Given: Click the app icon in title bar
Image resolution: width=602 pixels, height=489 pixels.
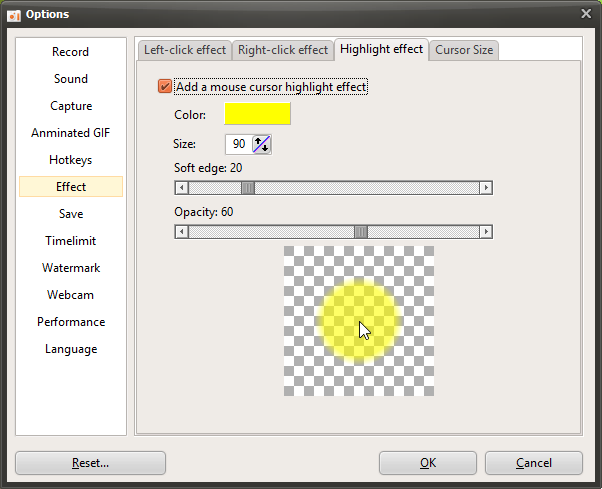Looking at the screenshot, I should coord(14,13).
